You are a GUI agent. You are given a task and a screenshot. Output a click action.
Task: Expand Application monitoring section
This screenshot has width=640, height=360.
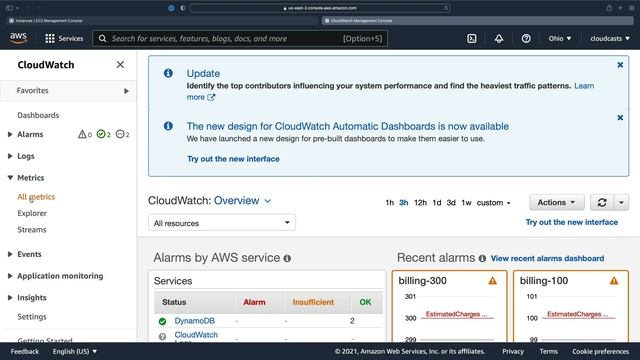pyautogui.click(x=10, y=276)
